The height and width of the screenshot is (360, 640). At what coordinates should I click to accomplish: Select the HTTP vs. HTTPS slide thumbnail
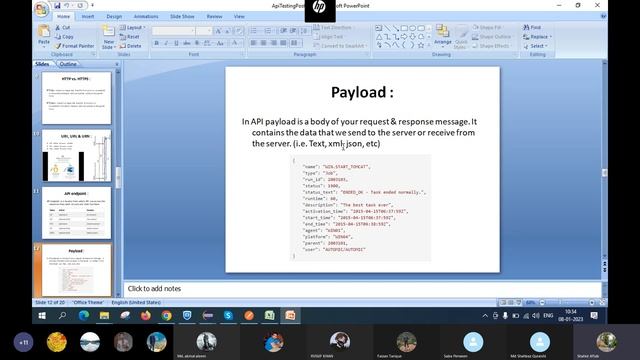coord(76,98)
